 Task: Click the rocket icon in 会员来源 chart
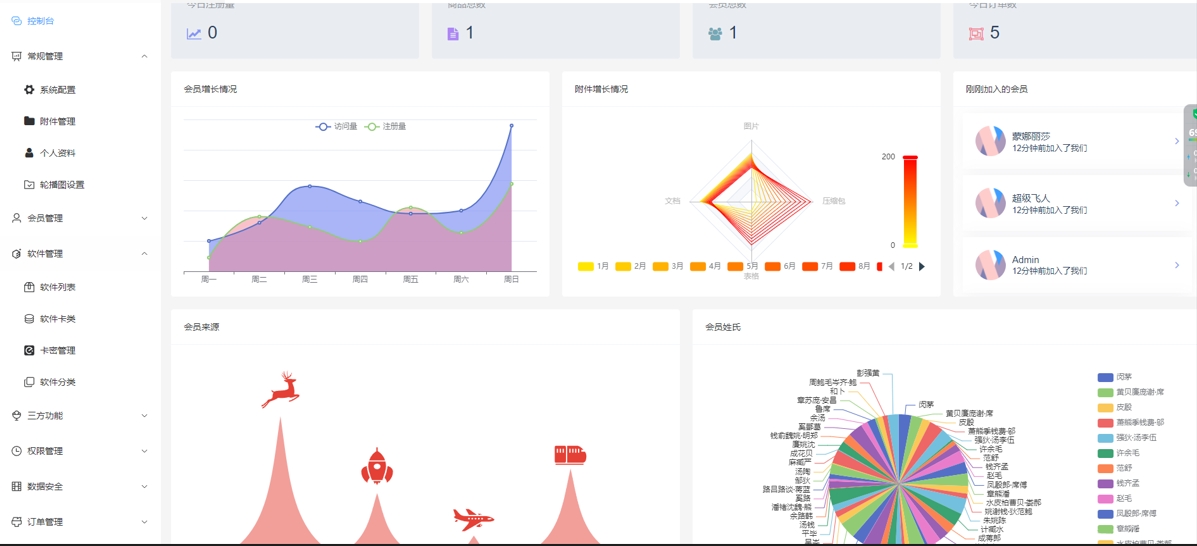click(376, 466)
